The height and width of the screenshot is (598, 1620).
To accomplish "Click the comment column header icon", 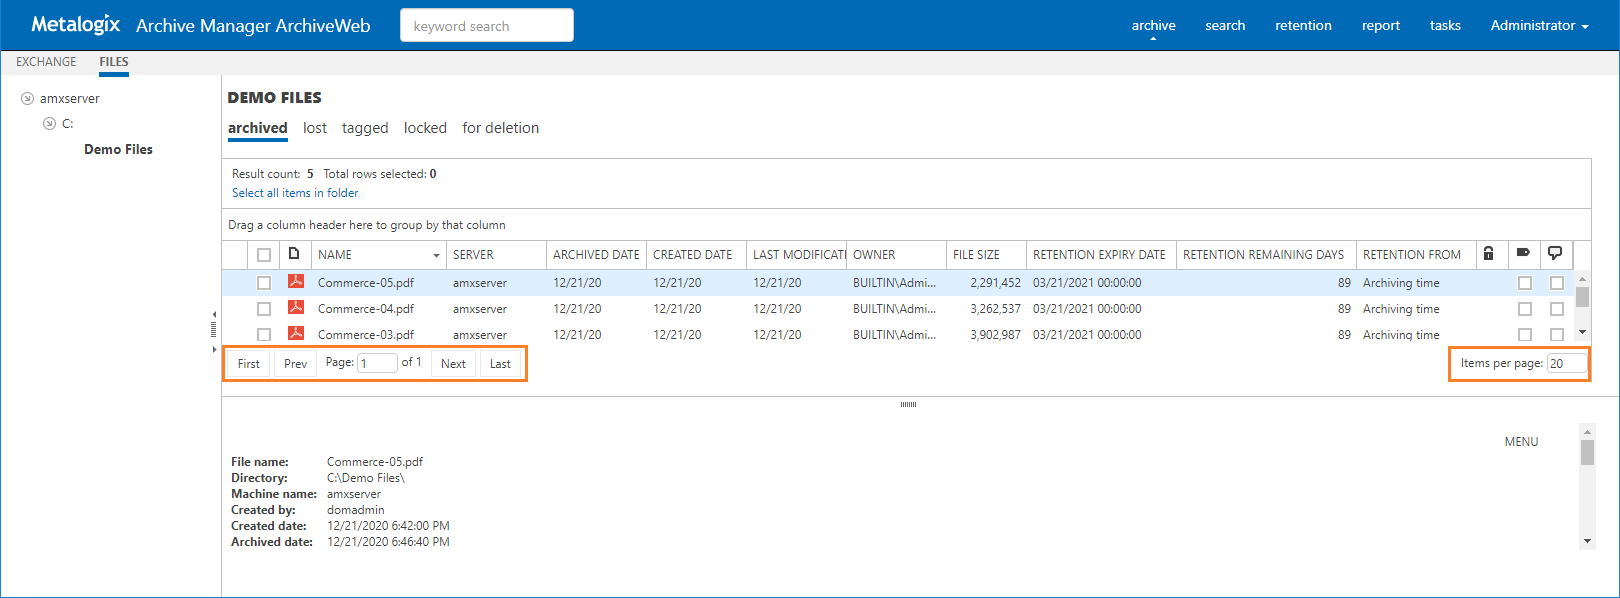I will 1555,253.
